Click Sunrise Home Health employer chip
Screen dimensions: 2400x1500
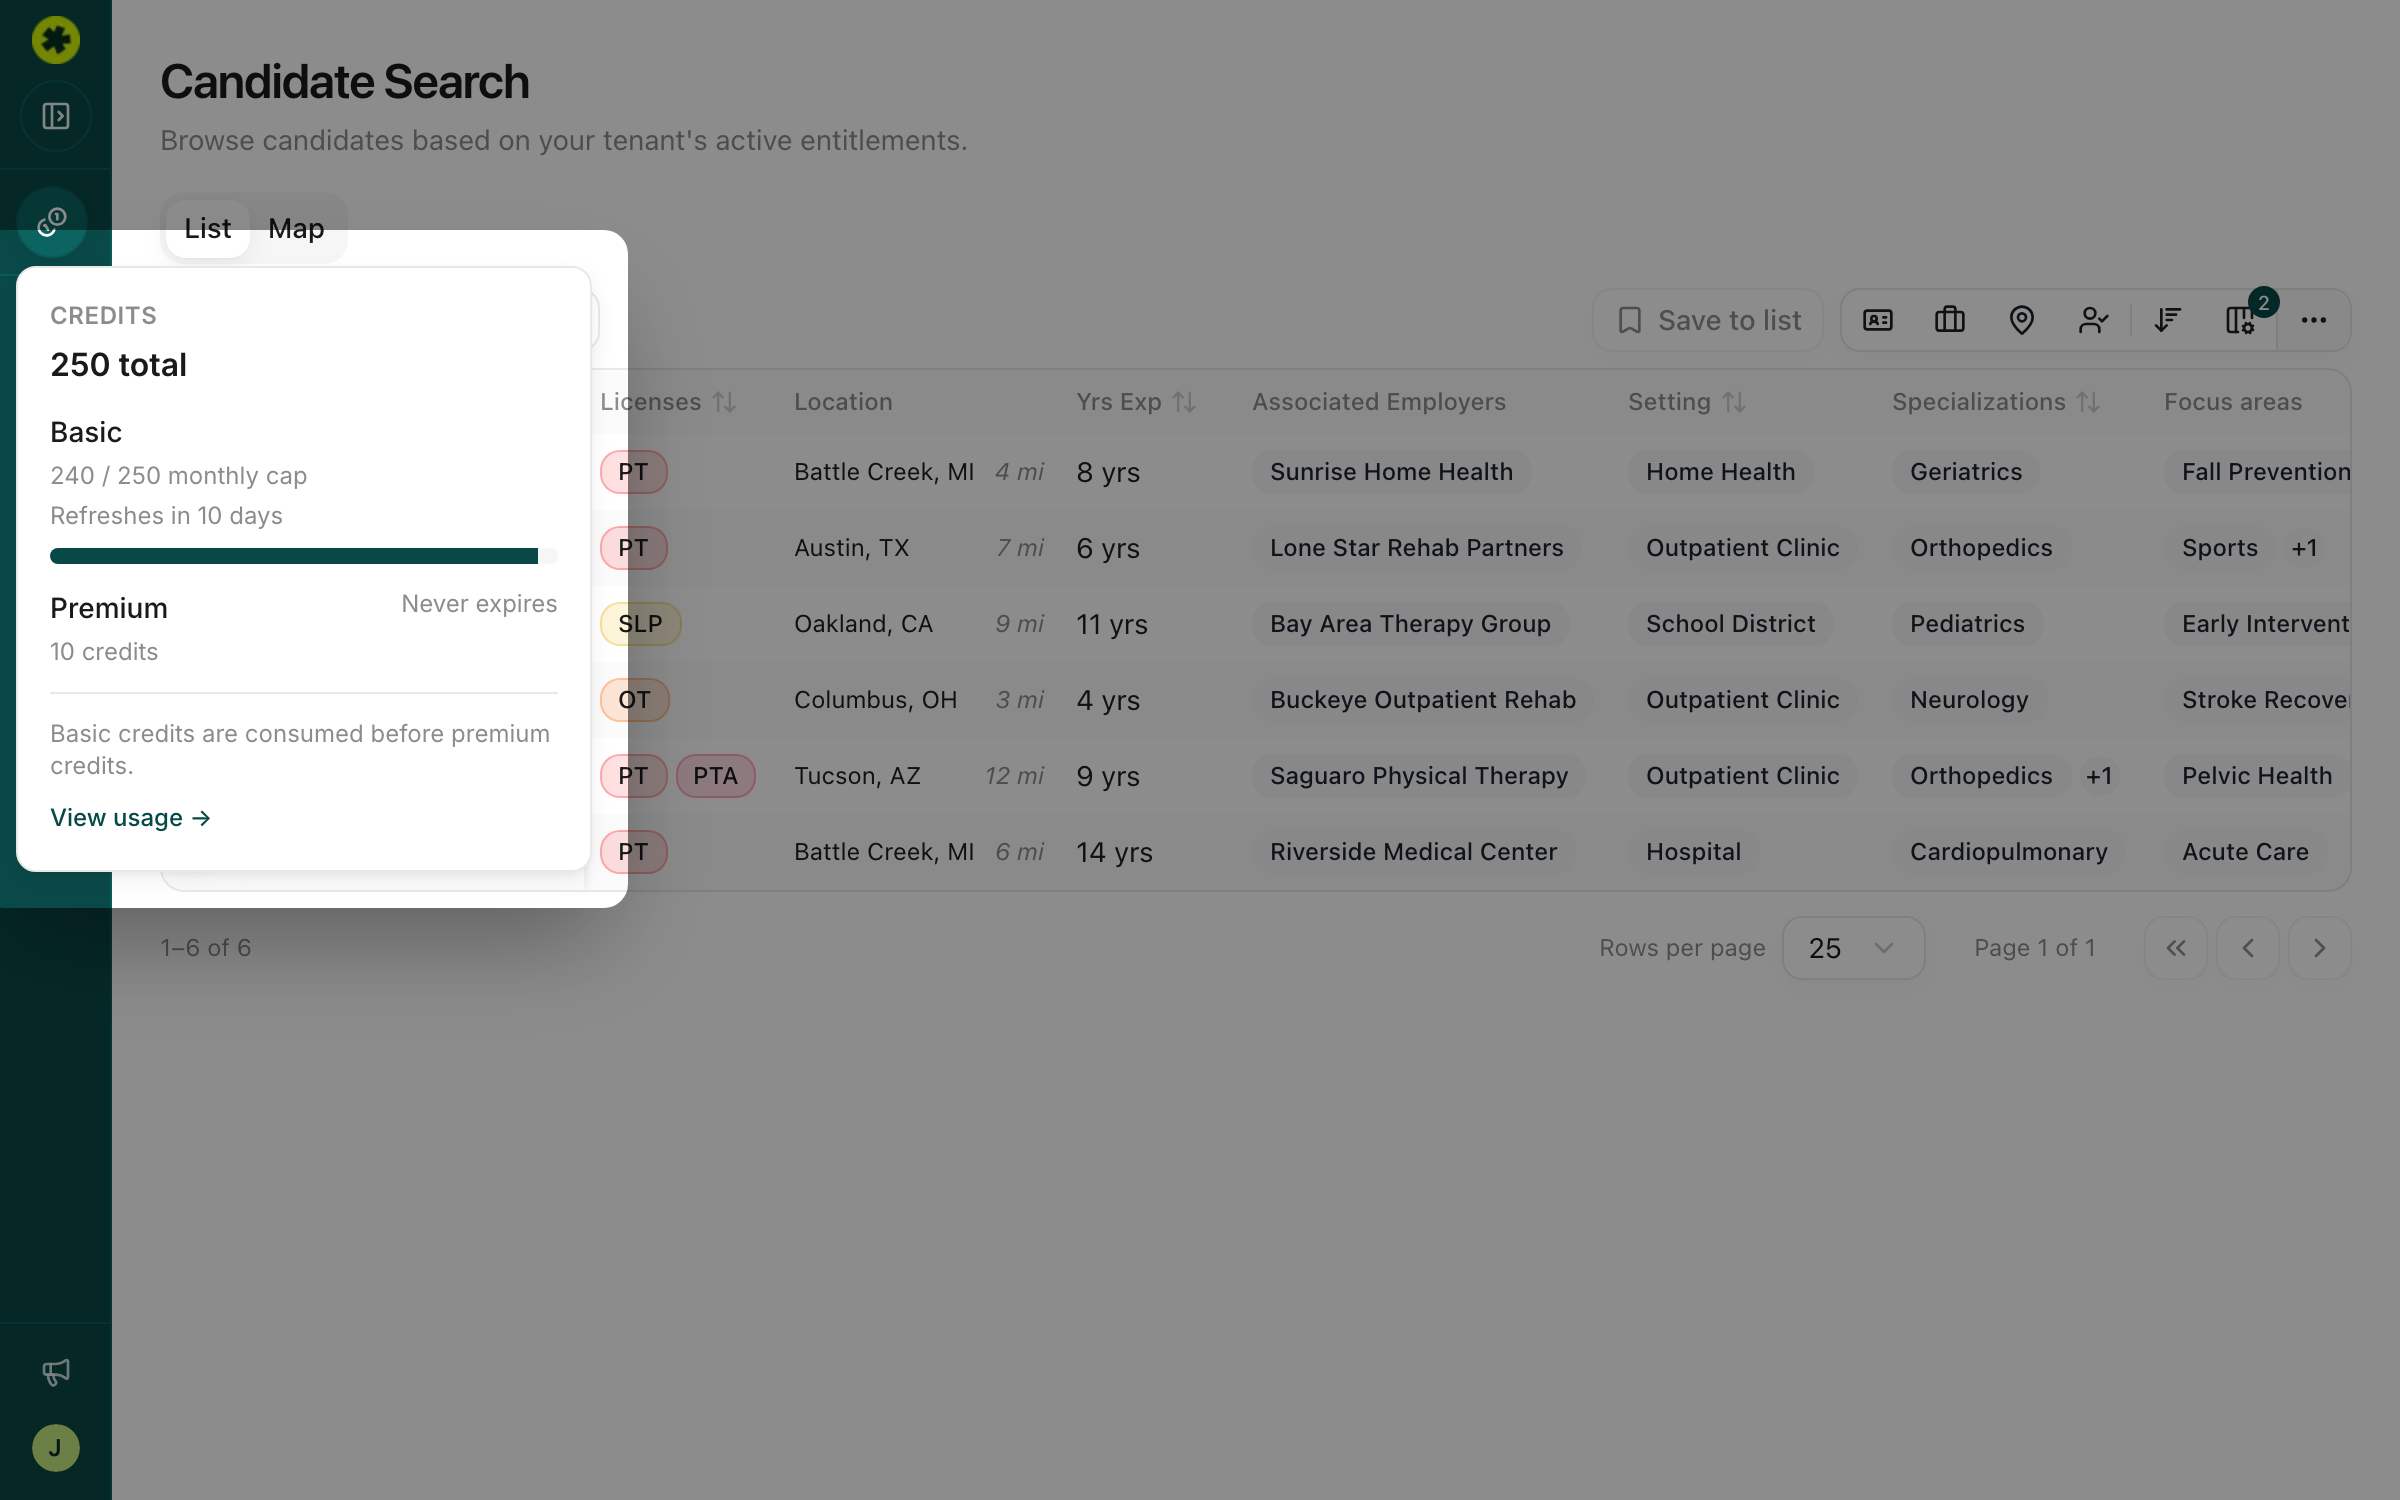[x=1392, y=472]
